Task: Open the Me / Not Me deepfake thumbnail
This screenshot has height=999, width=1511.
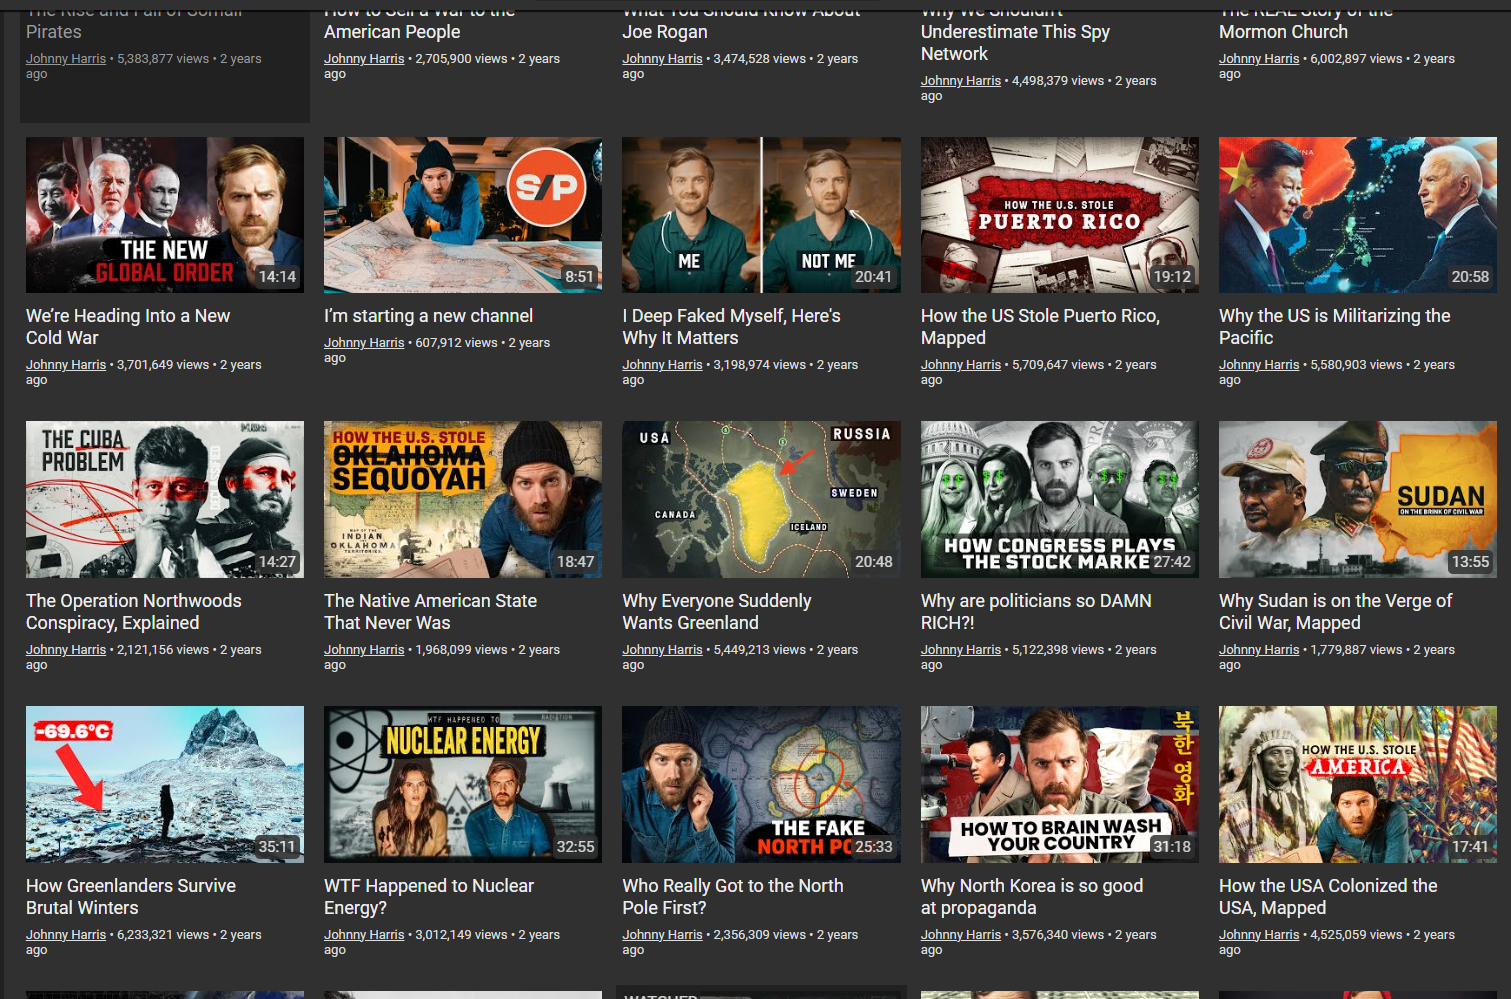Action: coord(760,215)
